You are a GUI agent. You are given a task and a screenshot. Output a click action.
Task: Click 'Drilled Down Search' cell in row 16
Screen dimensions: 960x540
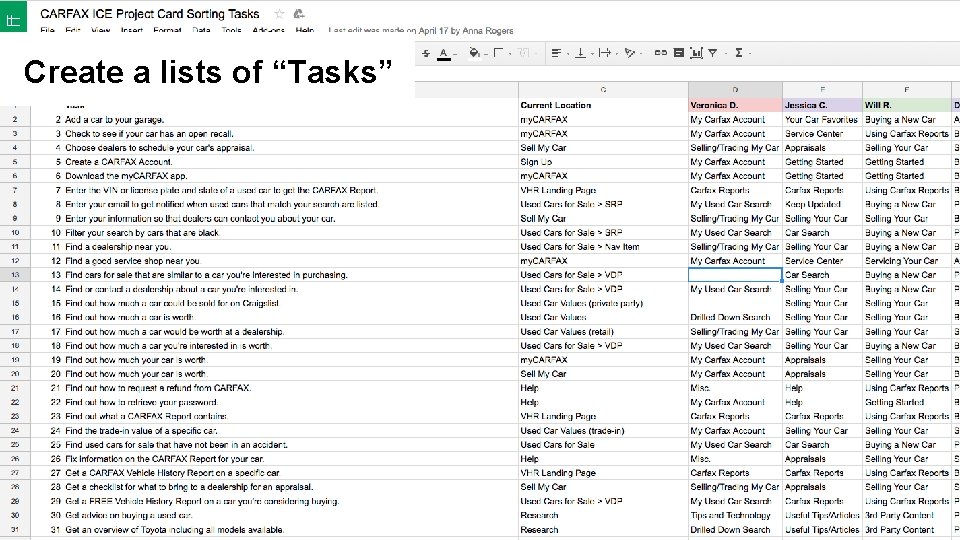coord(735,317)
